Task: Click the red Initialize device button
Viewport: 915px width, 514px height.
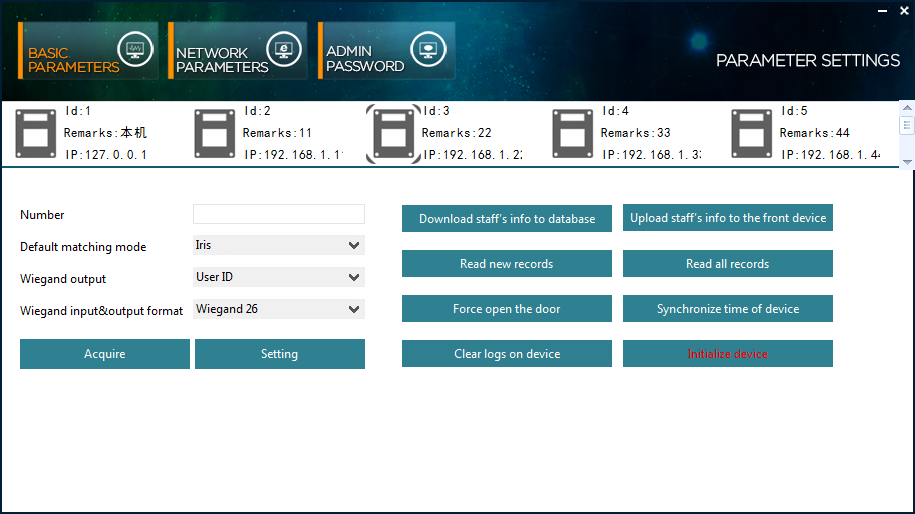Action: click(x=727, y=354)
